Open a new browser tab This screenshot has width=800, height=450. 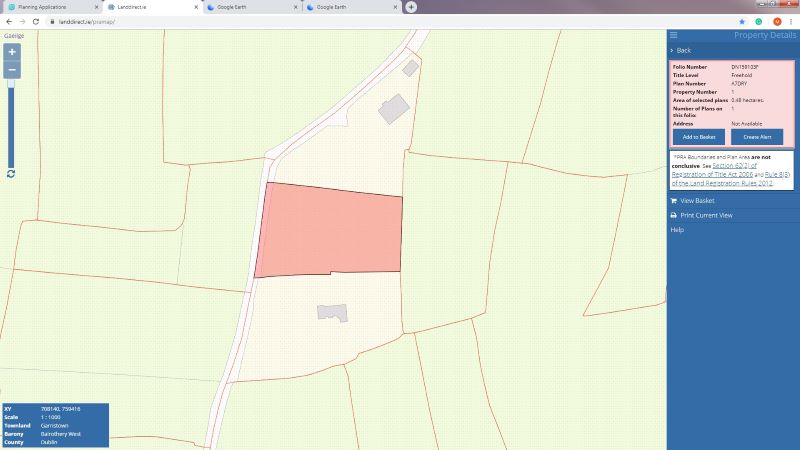411,7
